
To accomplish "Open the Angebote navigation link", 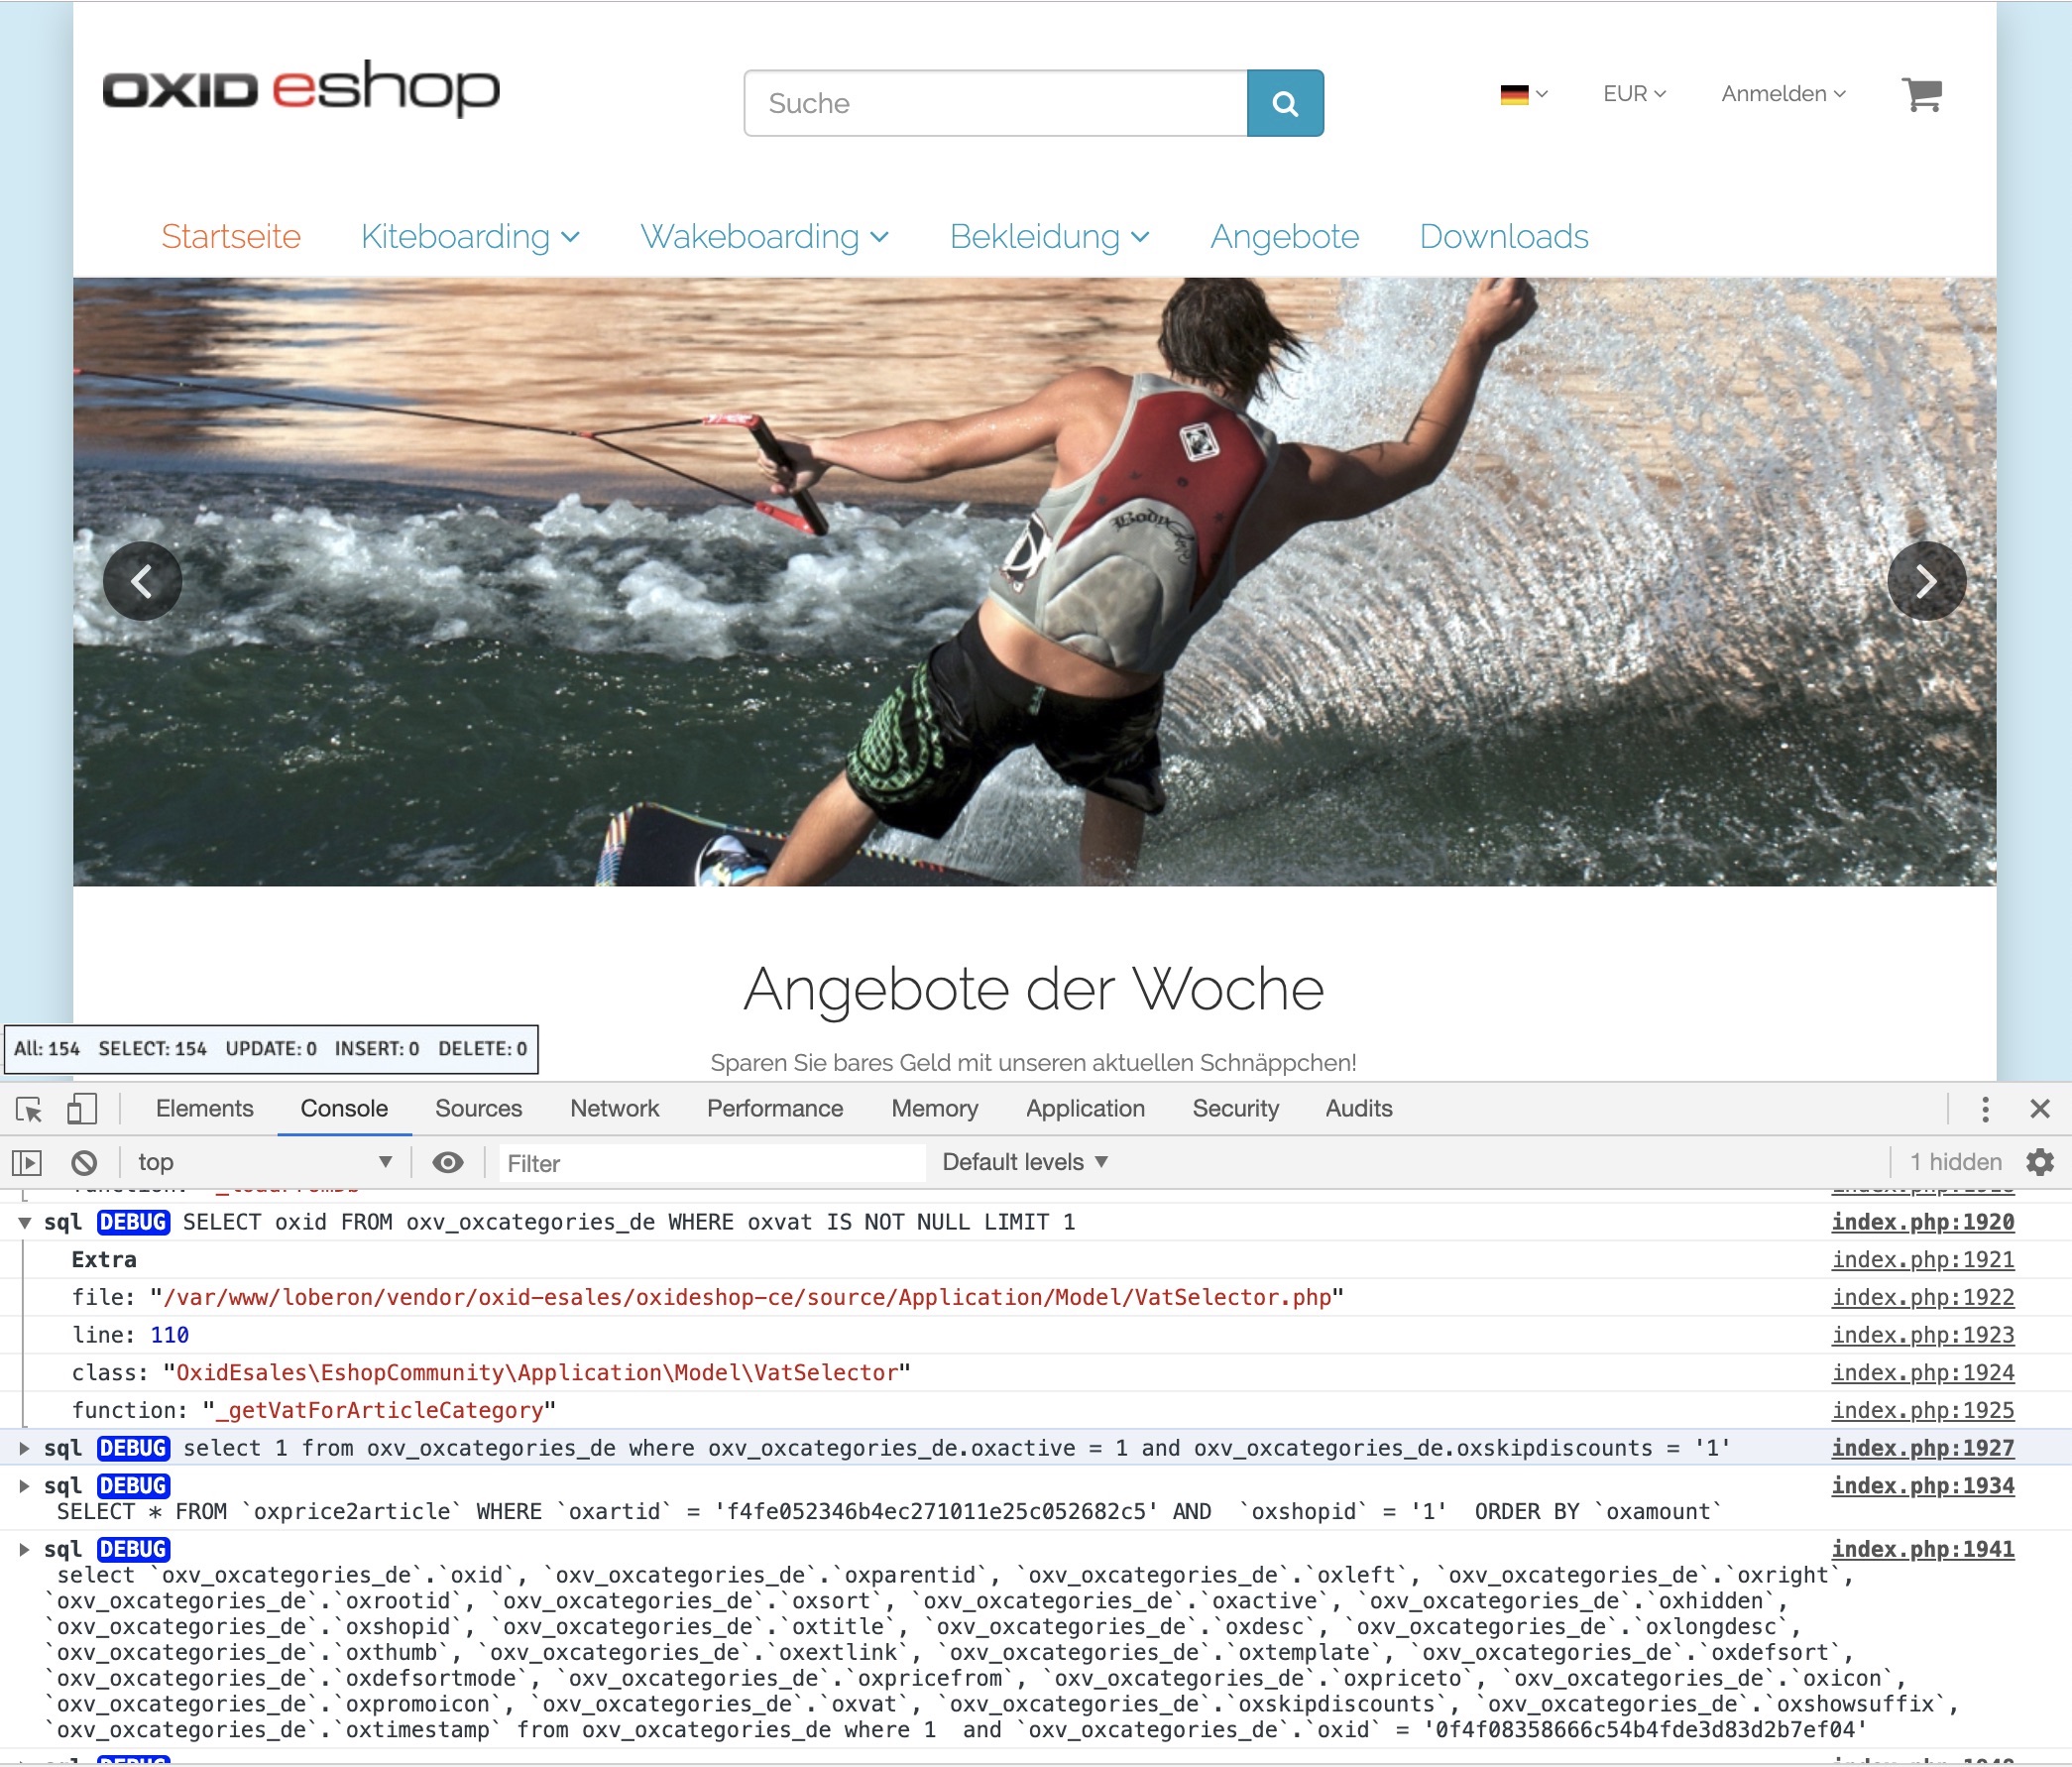I will (1284, 237).
